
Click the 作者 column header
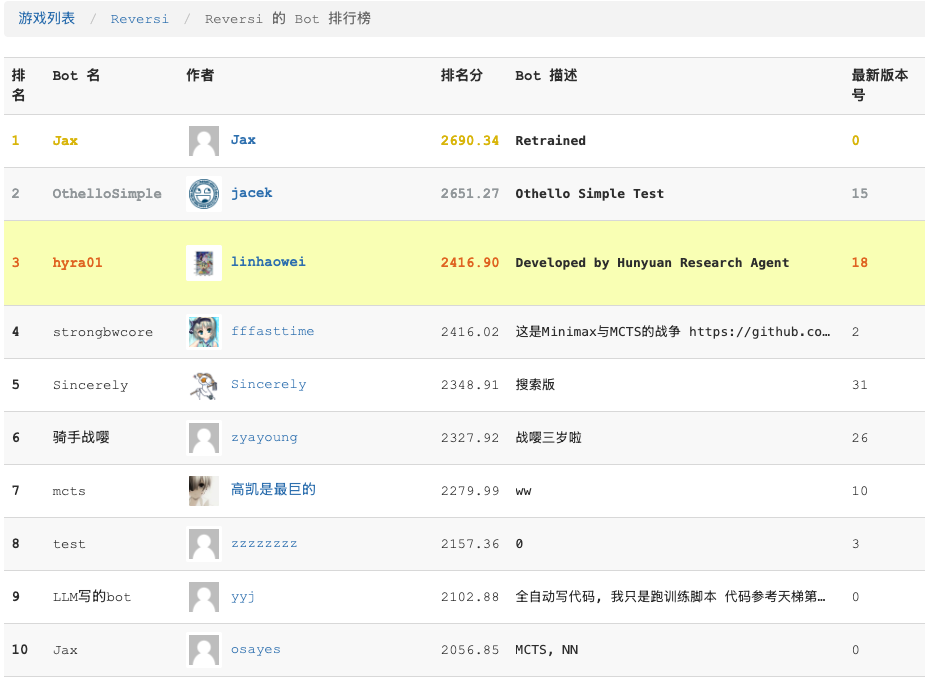(200, 75)
